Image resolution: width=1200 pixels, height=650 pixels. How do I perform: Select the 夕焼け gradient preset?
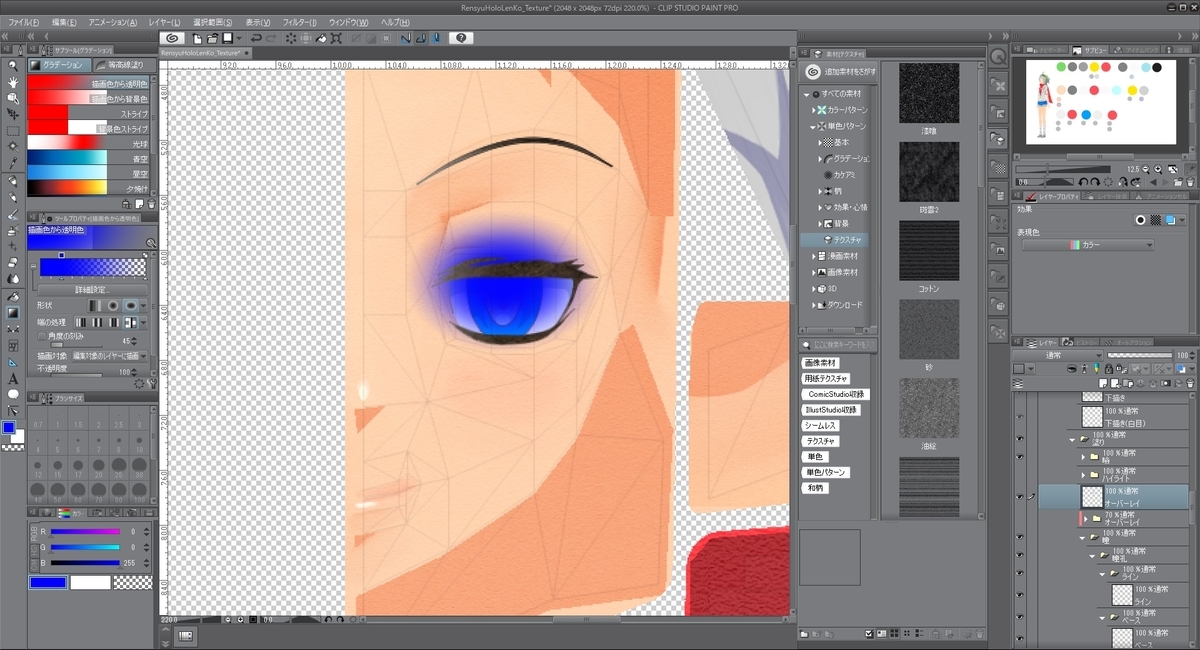(88, 187)
